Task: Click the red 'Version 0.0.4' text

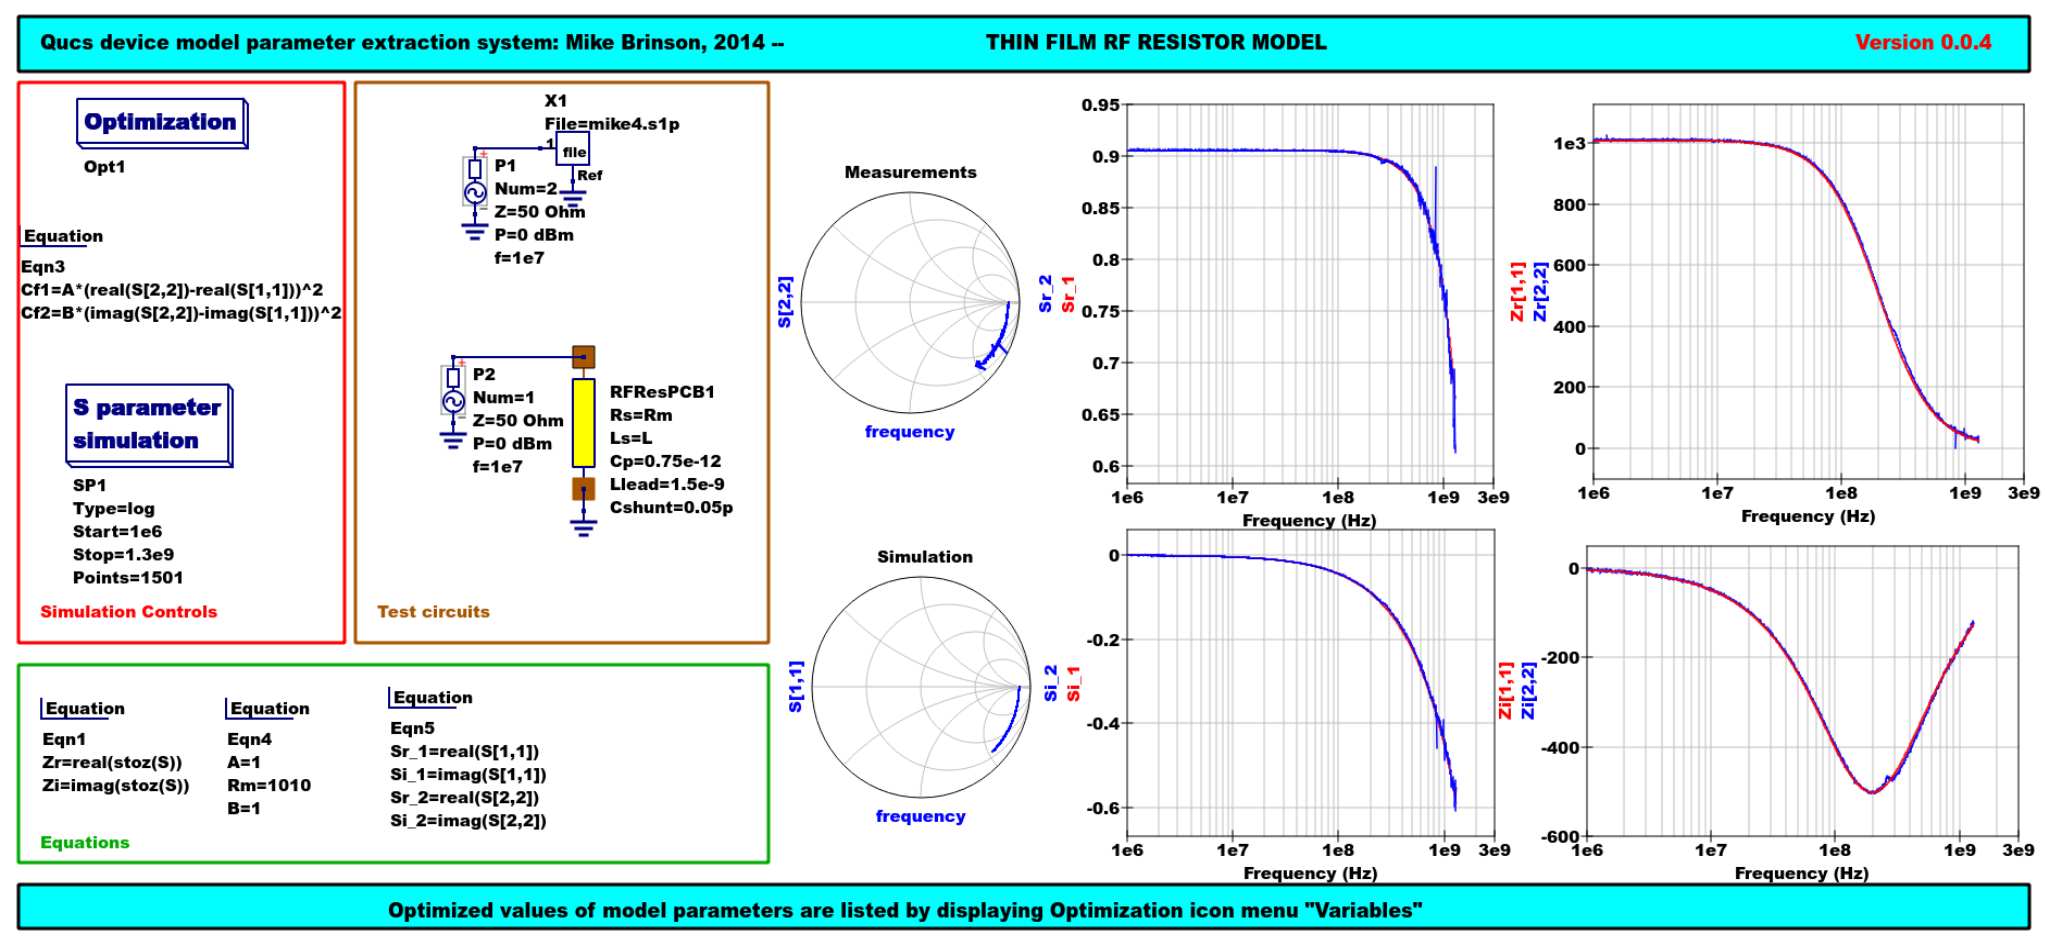Action: (x=1923, y=42)
